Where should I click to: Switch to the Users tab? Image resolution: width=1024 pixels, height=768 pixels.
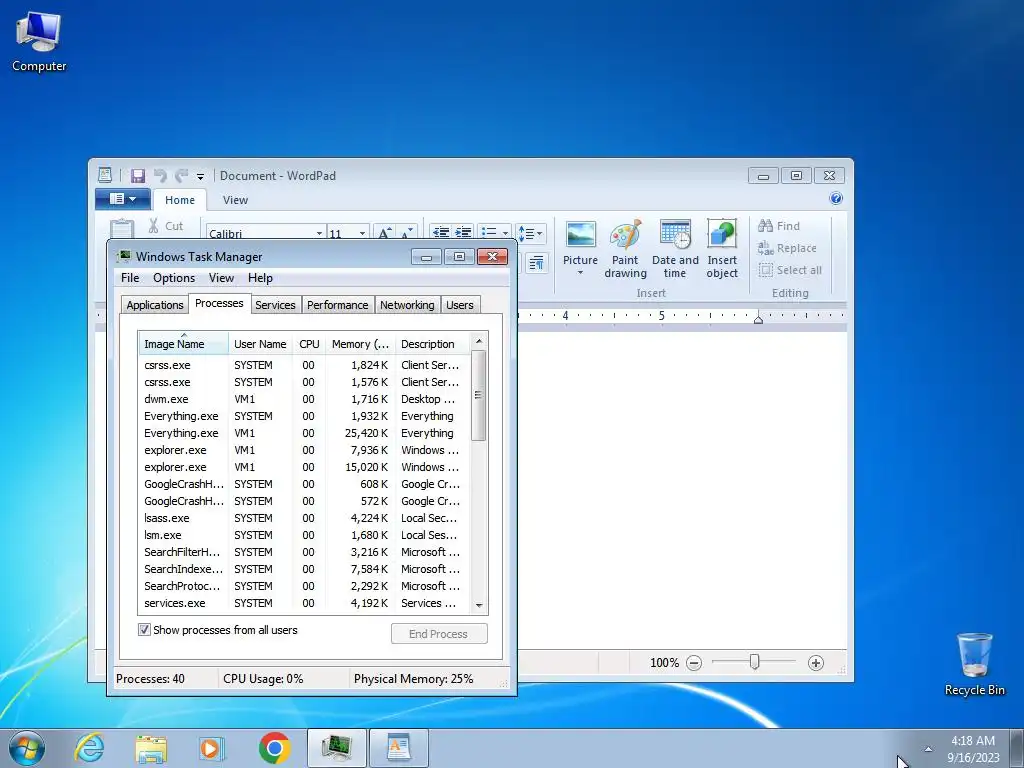point(460,305)
